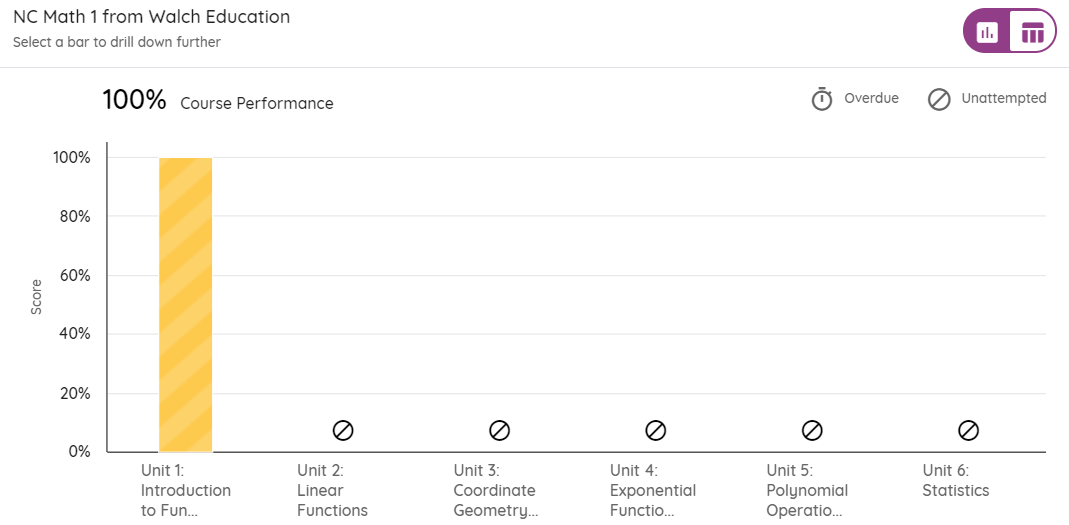Select the unattempted icon for Unit 4
The width and height of the screenshot is (1069, 525).
tap(656, 430)
